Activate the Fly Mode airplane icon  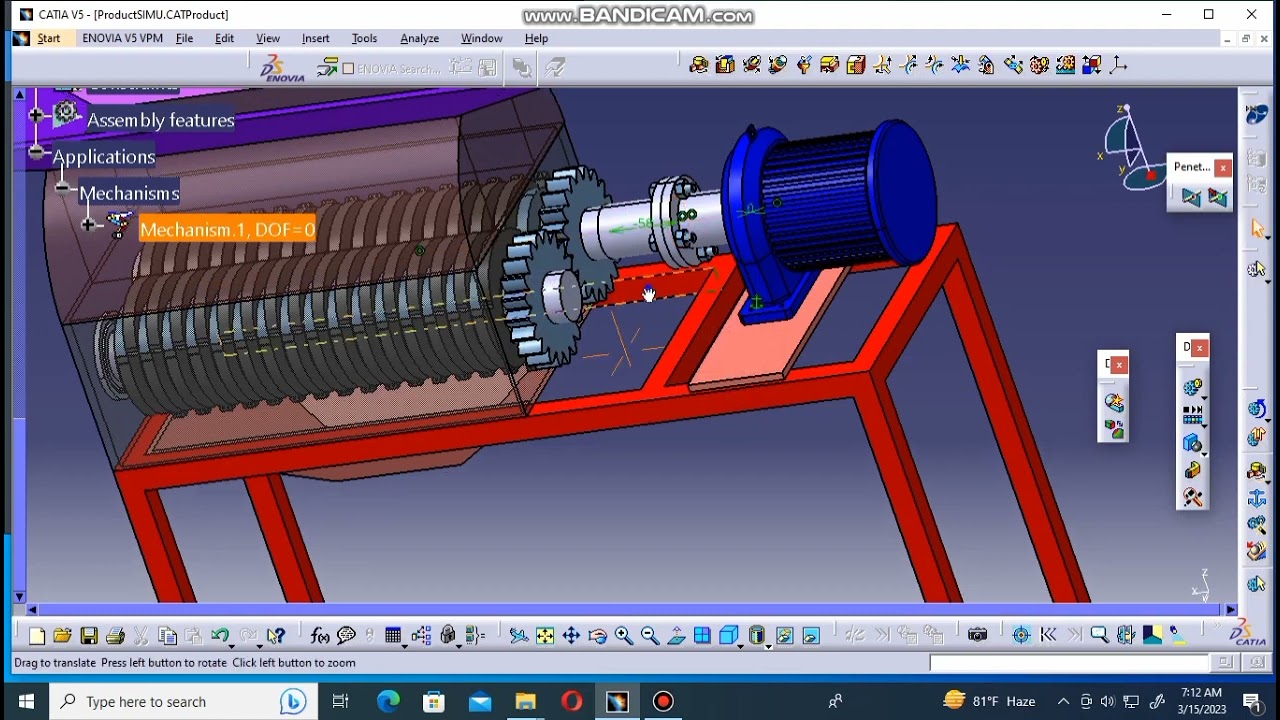coord(518,635)
